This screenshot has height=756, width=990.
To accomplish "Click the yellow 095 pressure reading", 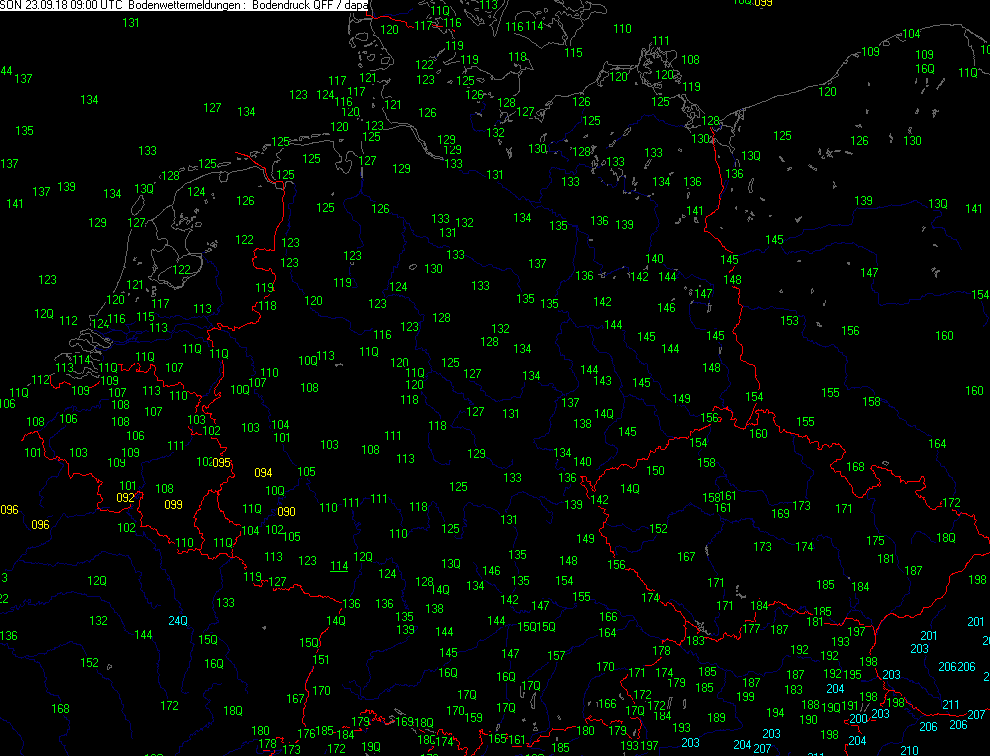I will 222,463.
